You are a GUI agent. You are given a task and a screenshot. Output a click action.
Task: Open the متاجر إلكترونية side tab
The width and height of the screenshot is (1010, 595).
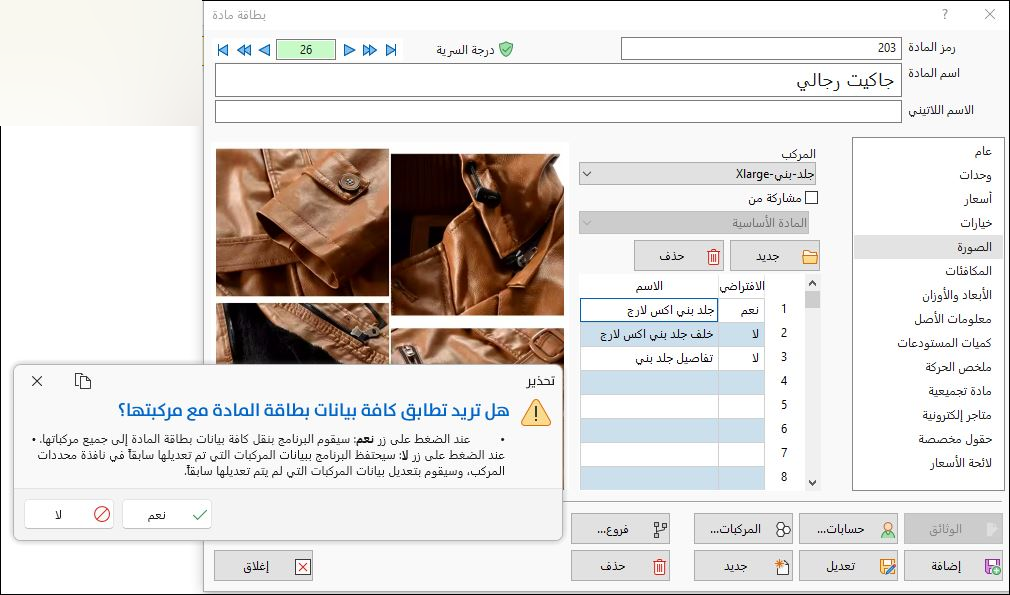click(x=928, y=415)
